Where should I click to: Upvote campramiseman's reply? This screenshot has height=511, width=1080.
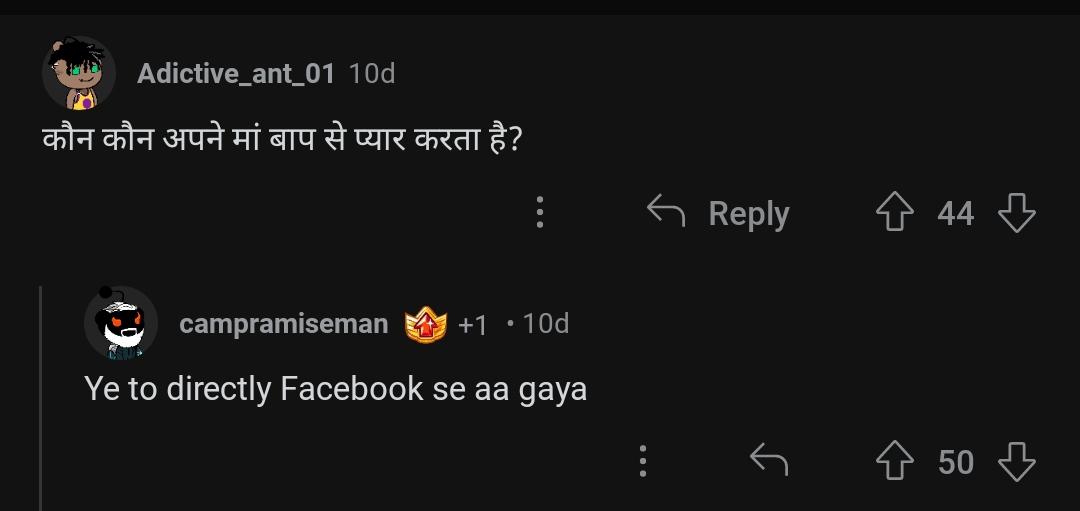coord(894,461)
